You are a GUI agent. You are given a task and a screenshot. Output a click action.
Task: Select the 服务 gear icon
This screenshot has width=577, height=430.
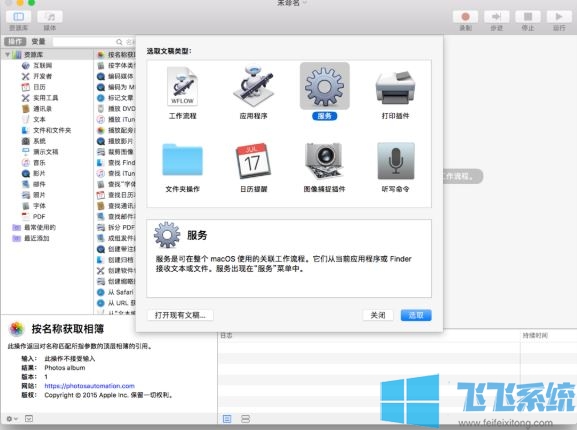(x=324, y=86)
